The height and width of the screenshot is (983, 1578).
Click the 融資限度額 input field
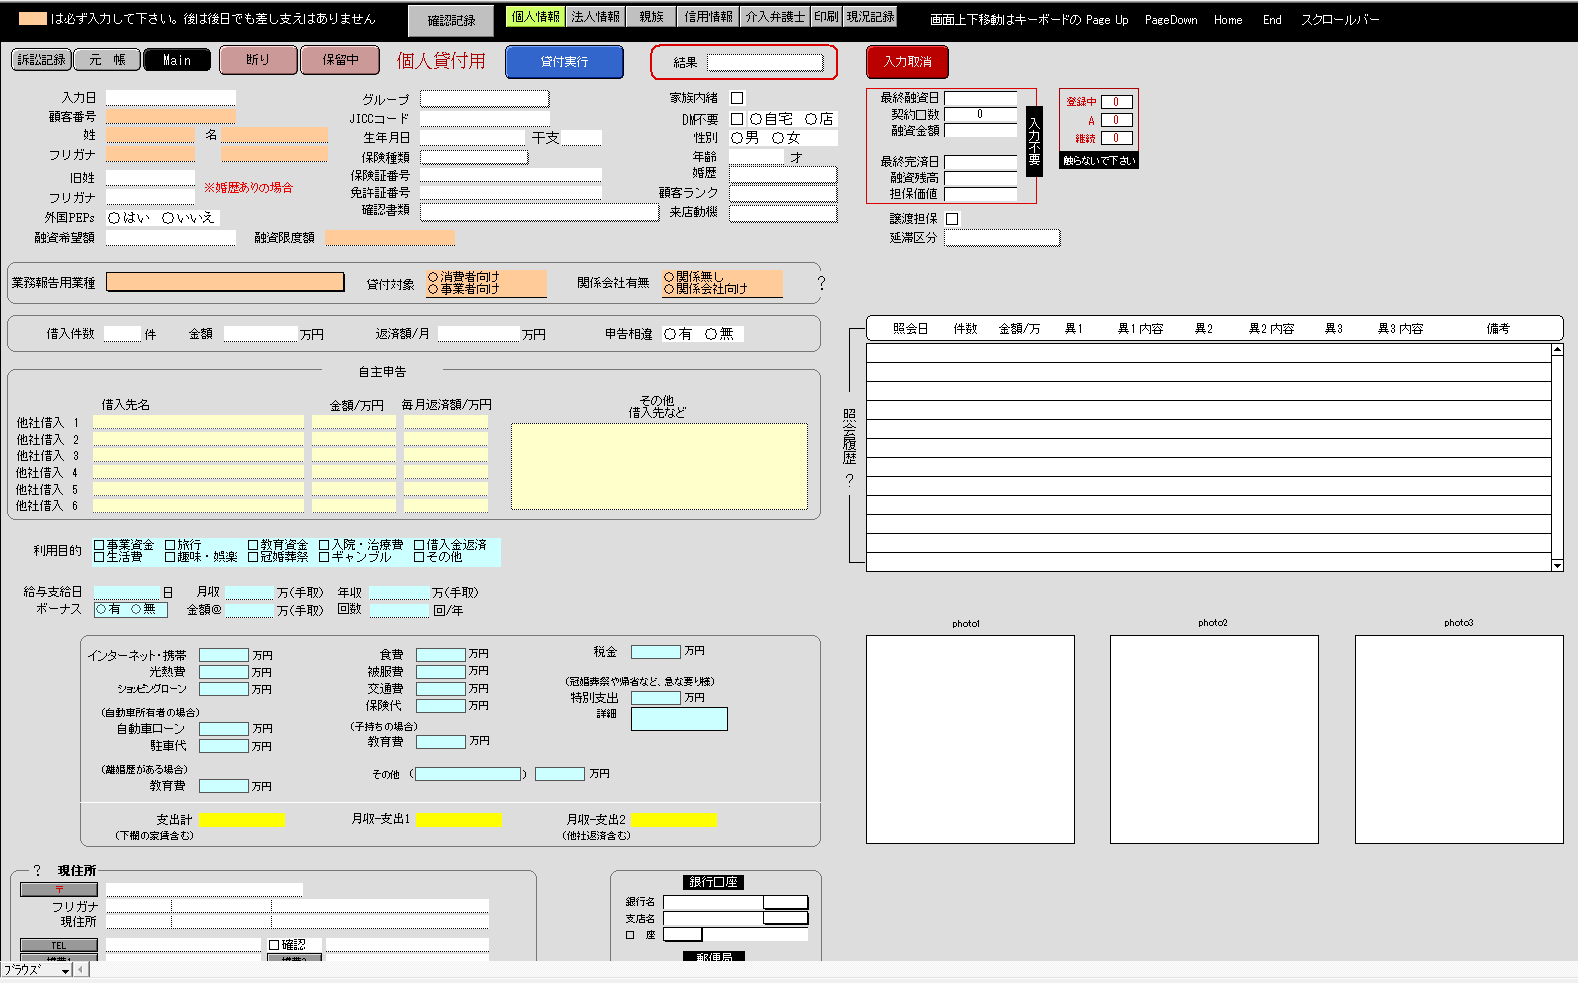click(x=390, y=238)
